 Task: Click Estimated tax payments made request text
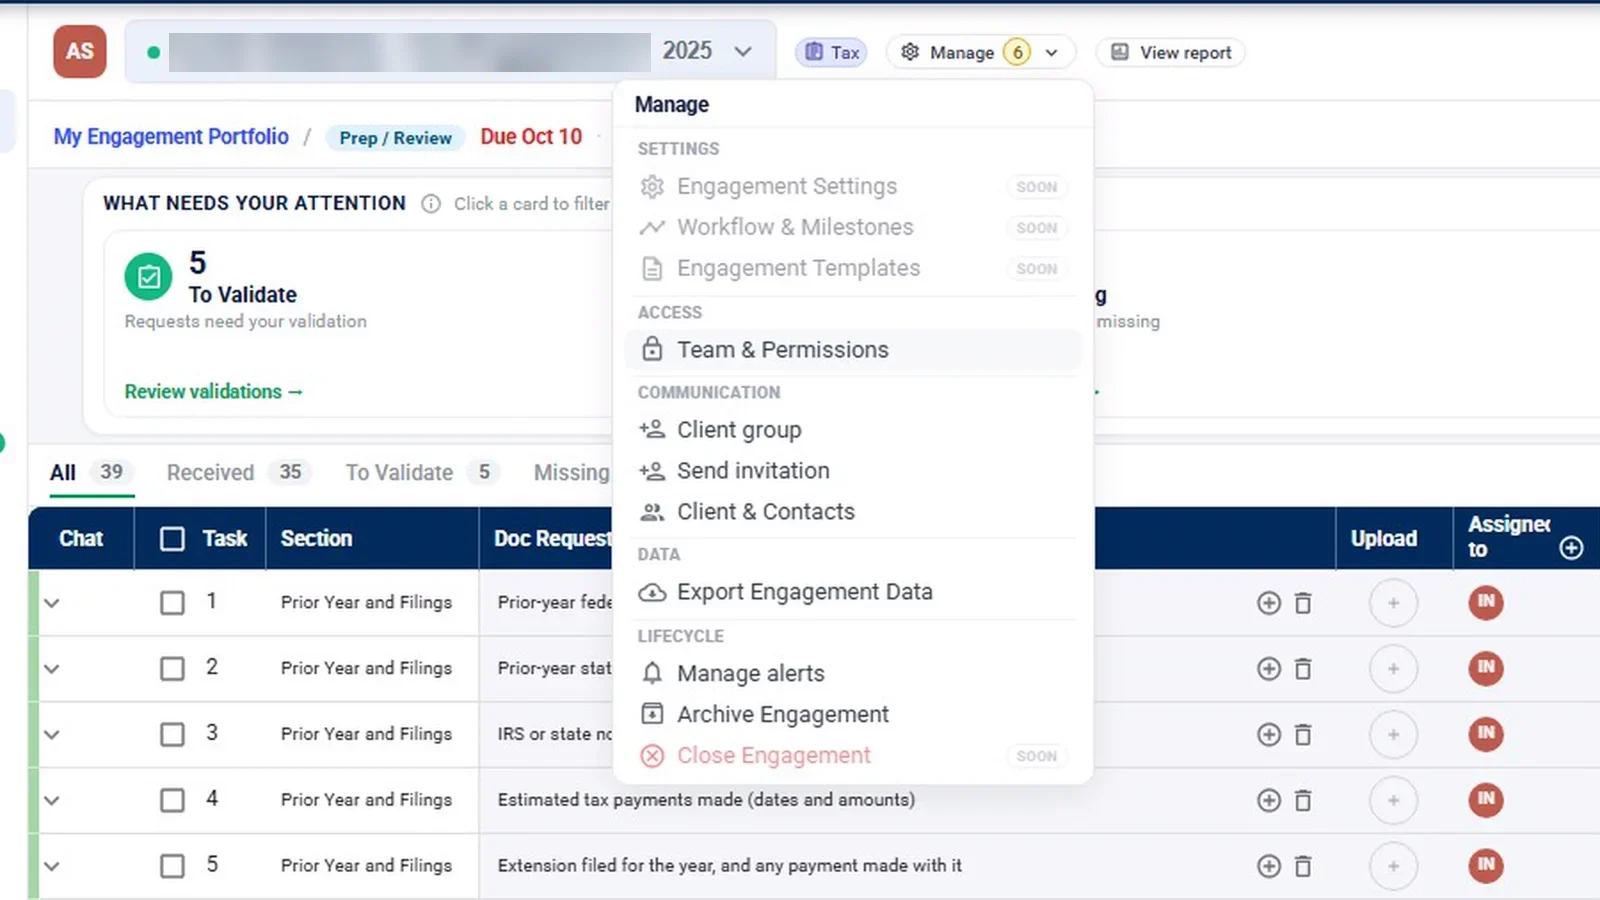coord(706,800)
